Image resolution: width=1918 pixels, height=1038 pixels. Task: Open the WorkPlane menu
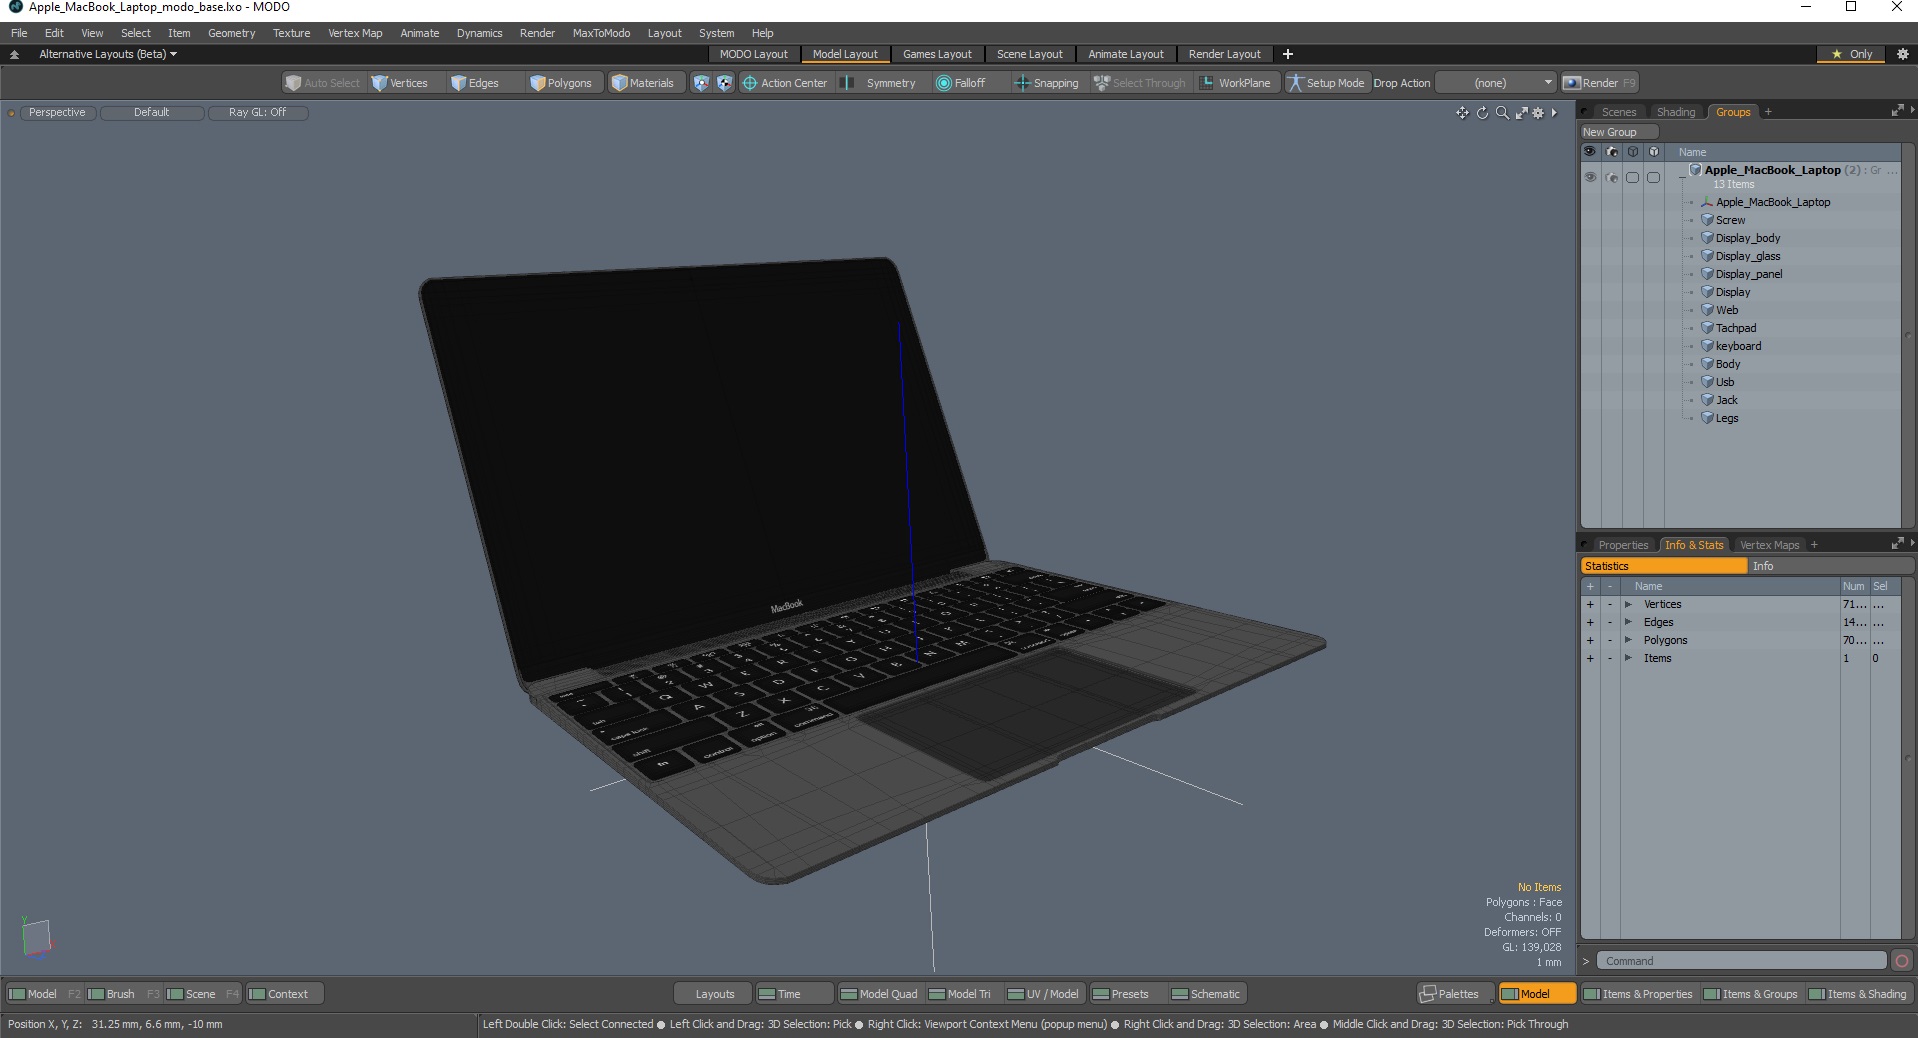(x=1235, y=83)
